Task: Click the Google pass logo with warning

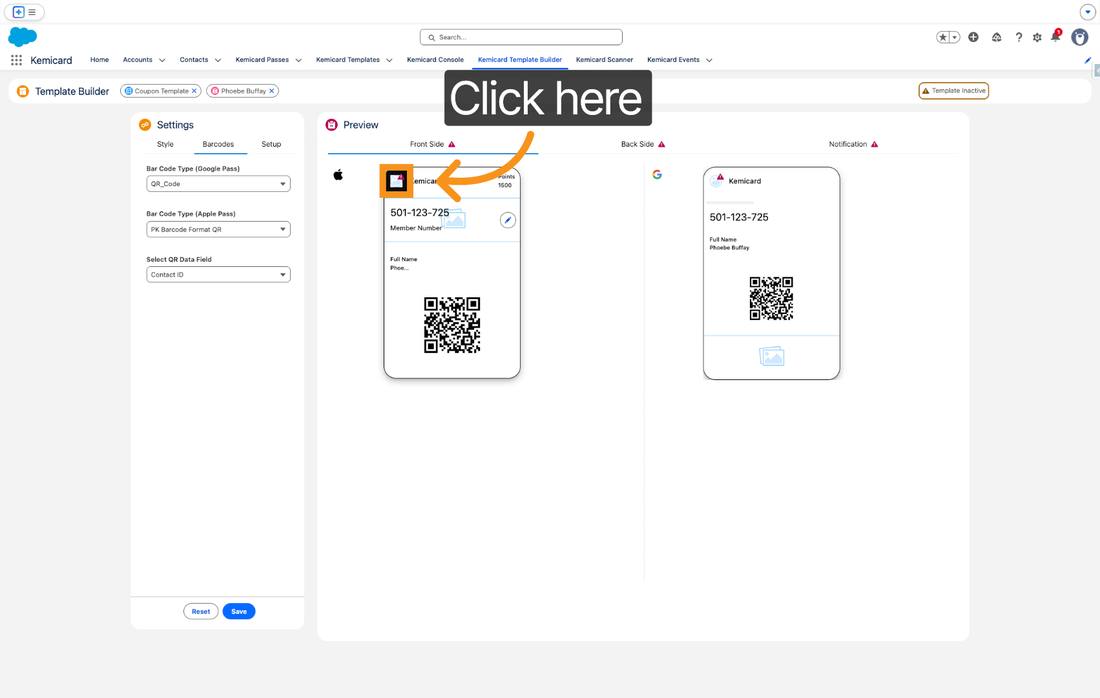Action: pos(716,180)
